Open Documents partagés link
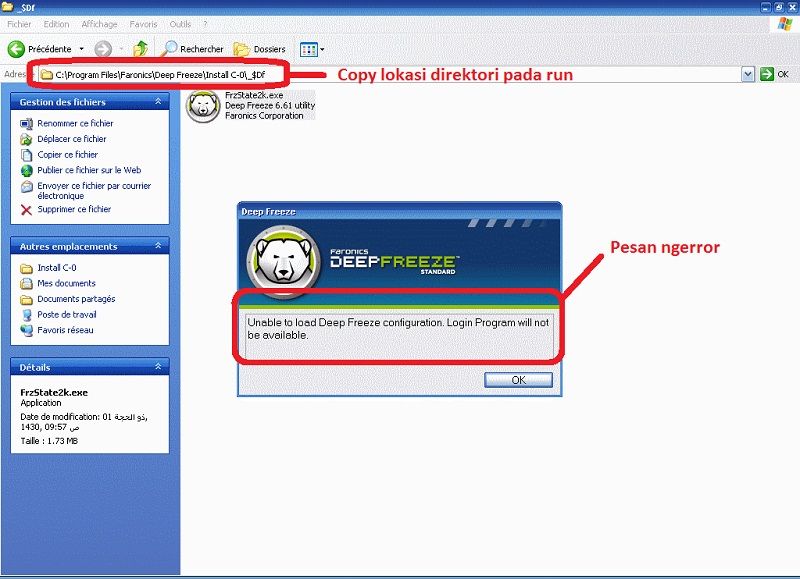 point(76,299)
